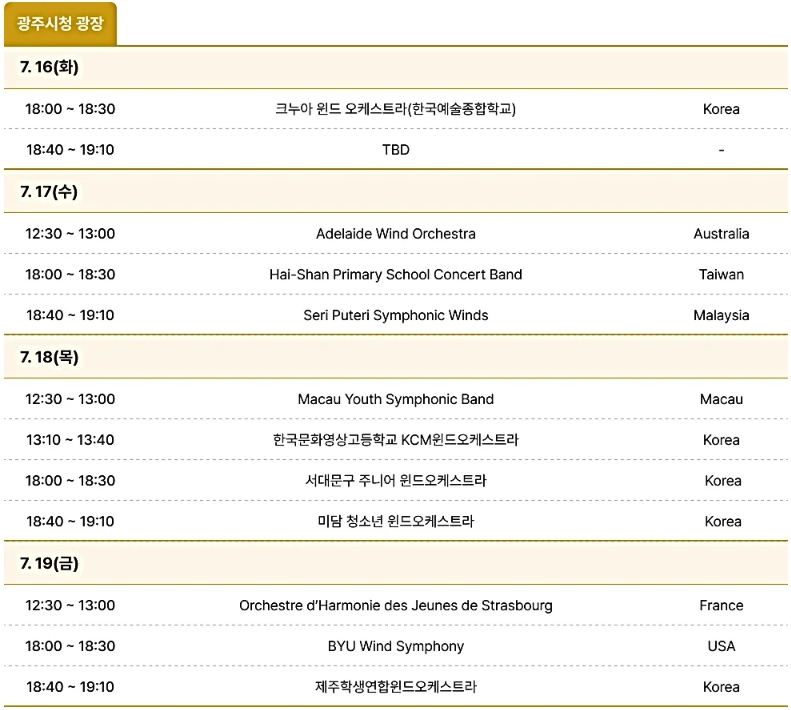Click Adelaide Wind Orchestra
Viewport: 791px width, 710px height.
pos(396,234)
